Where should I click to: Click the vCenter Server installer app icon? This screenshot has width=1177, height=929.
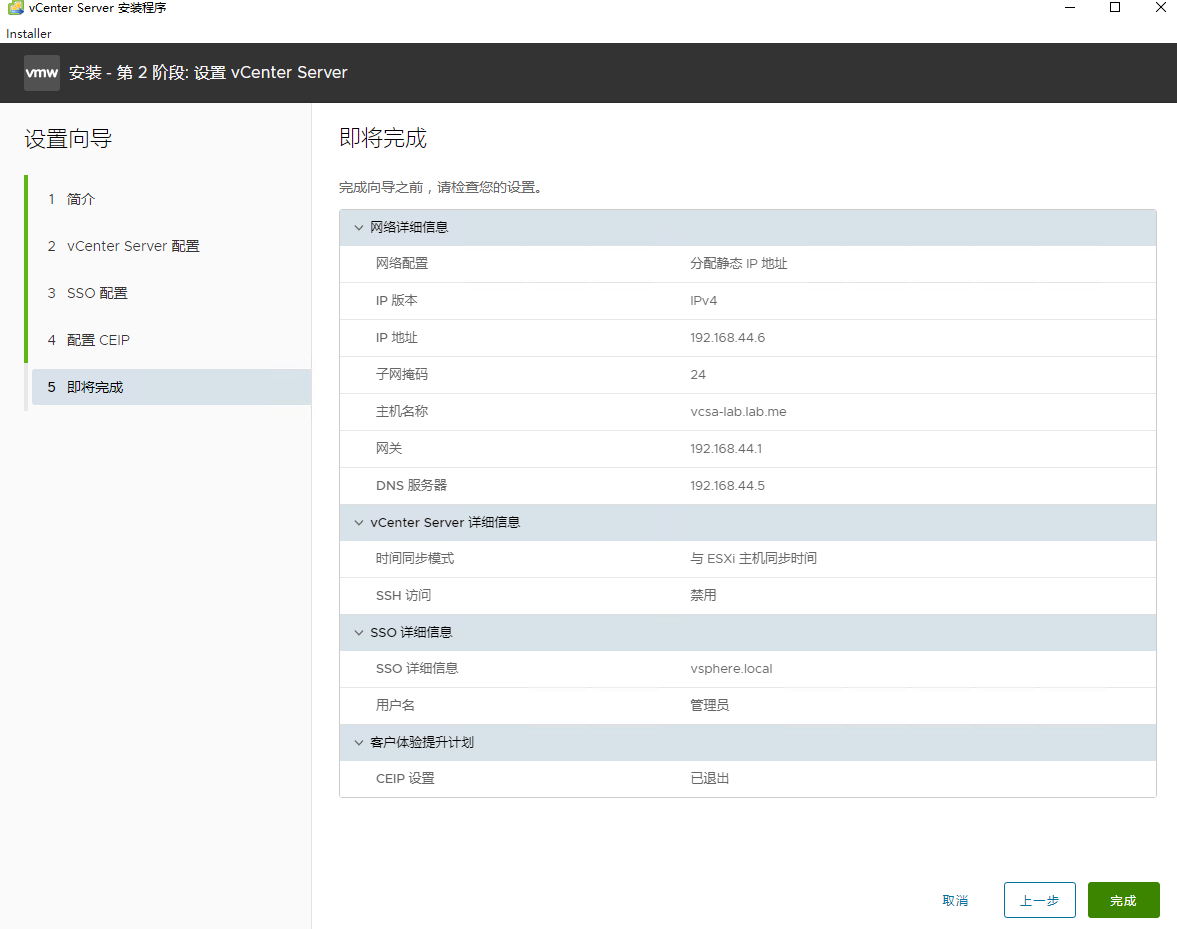pyautogui.click(x=15, y=8)
